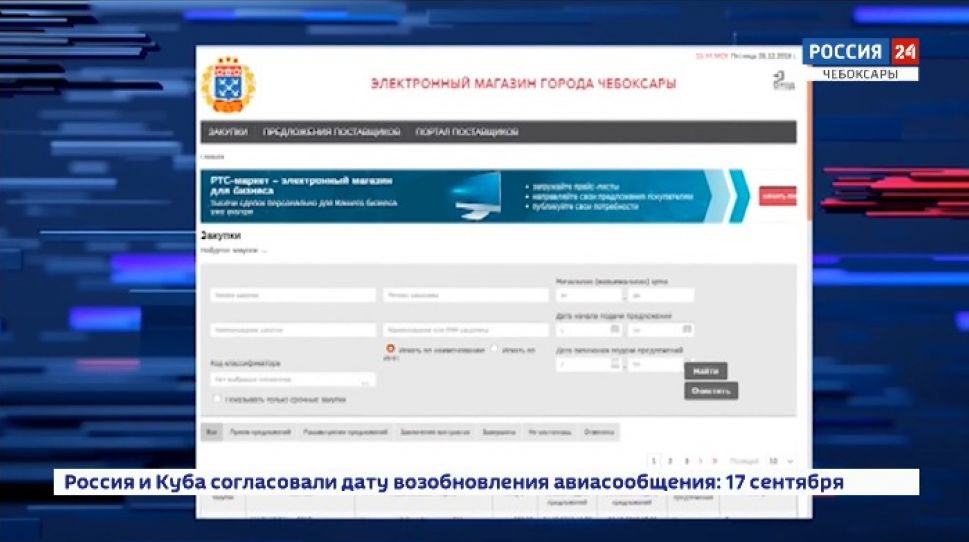Click the Cheboksary coat of arms logo
Viewport: 969px width, 542px height.
[228, 85]
